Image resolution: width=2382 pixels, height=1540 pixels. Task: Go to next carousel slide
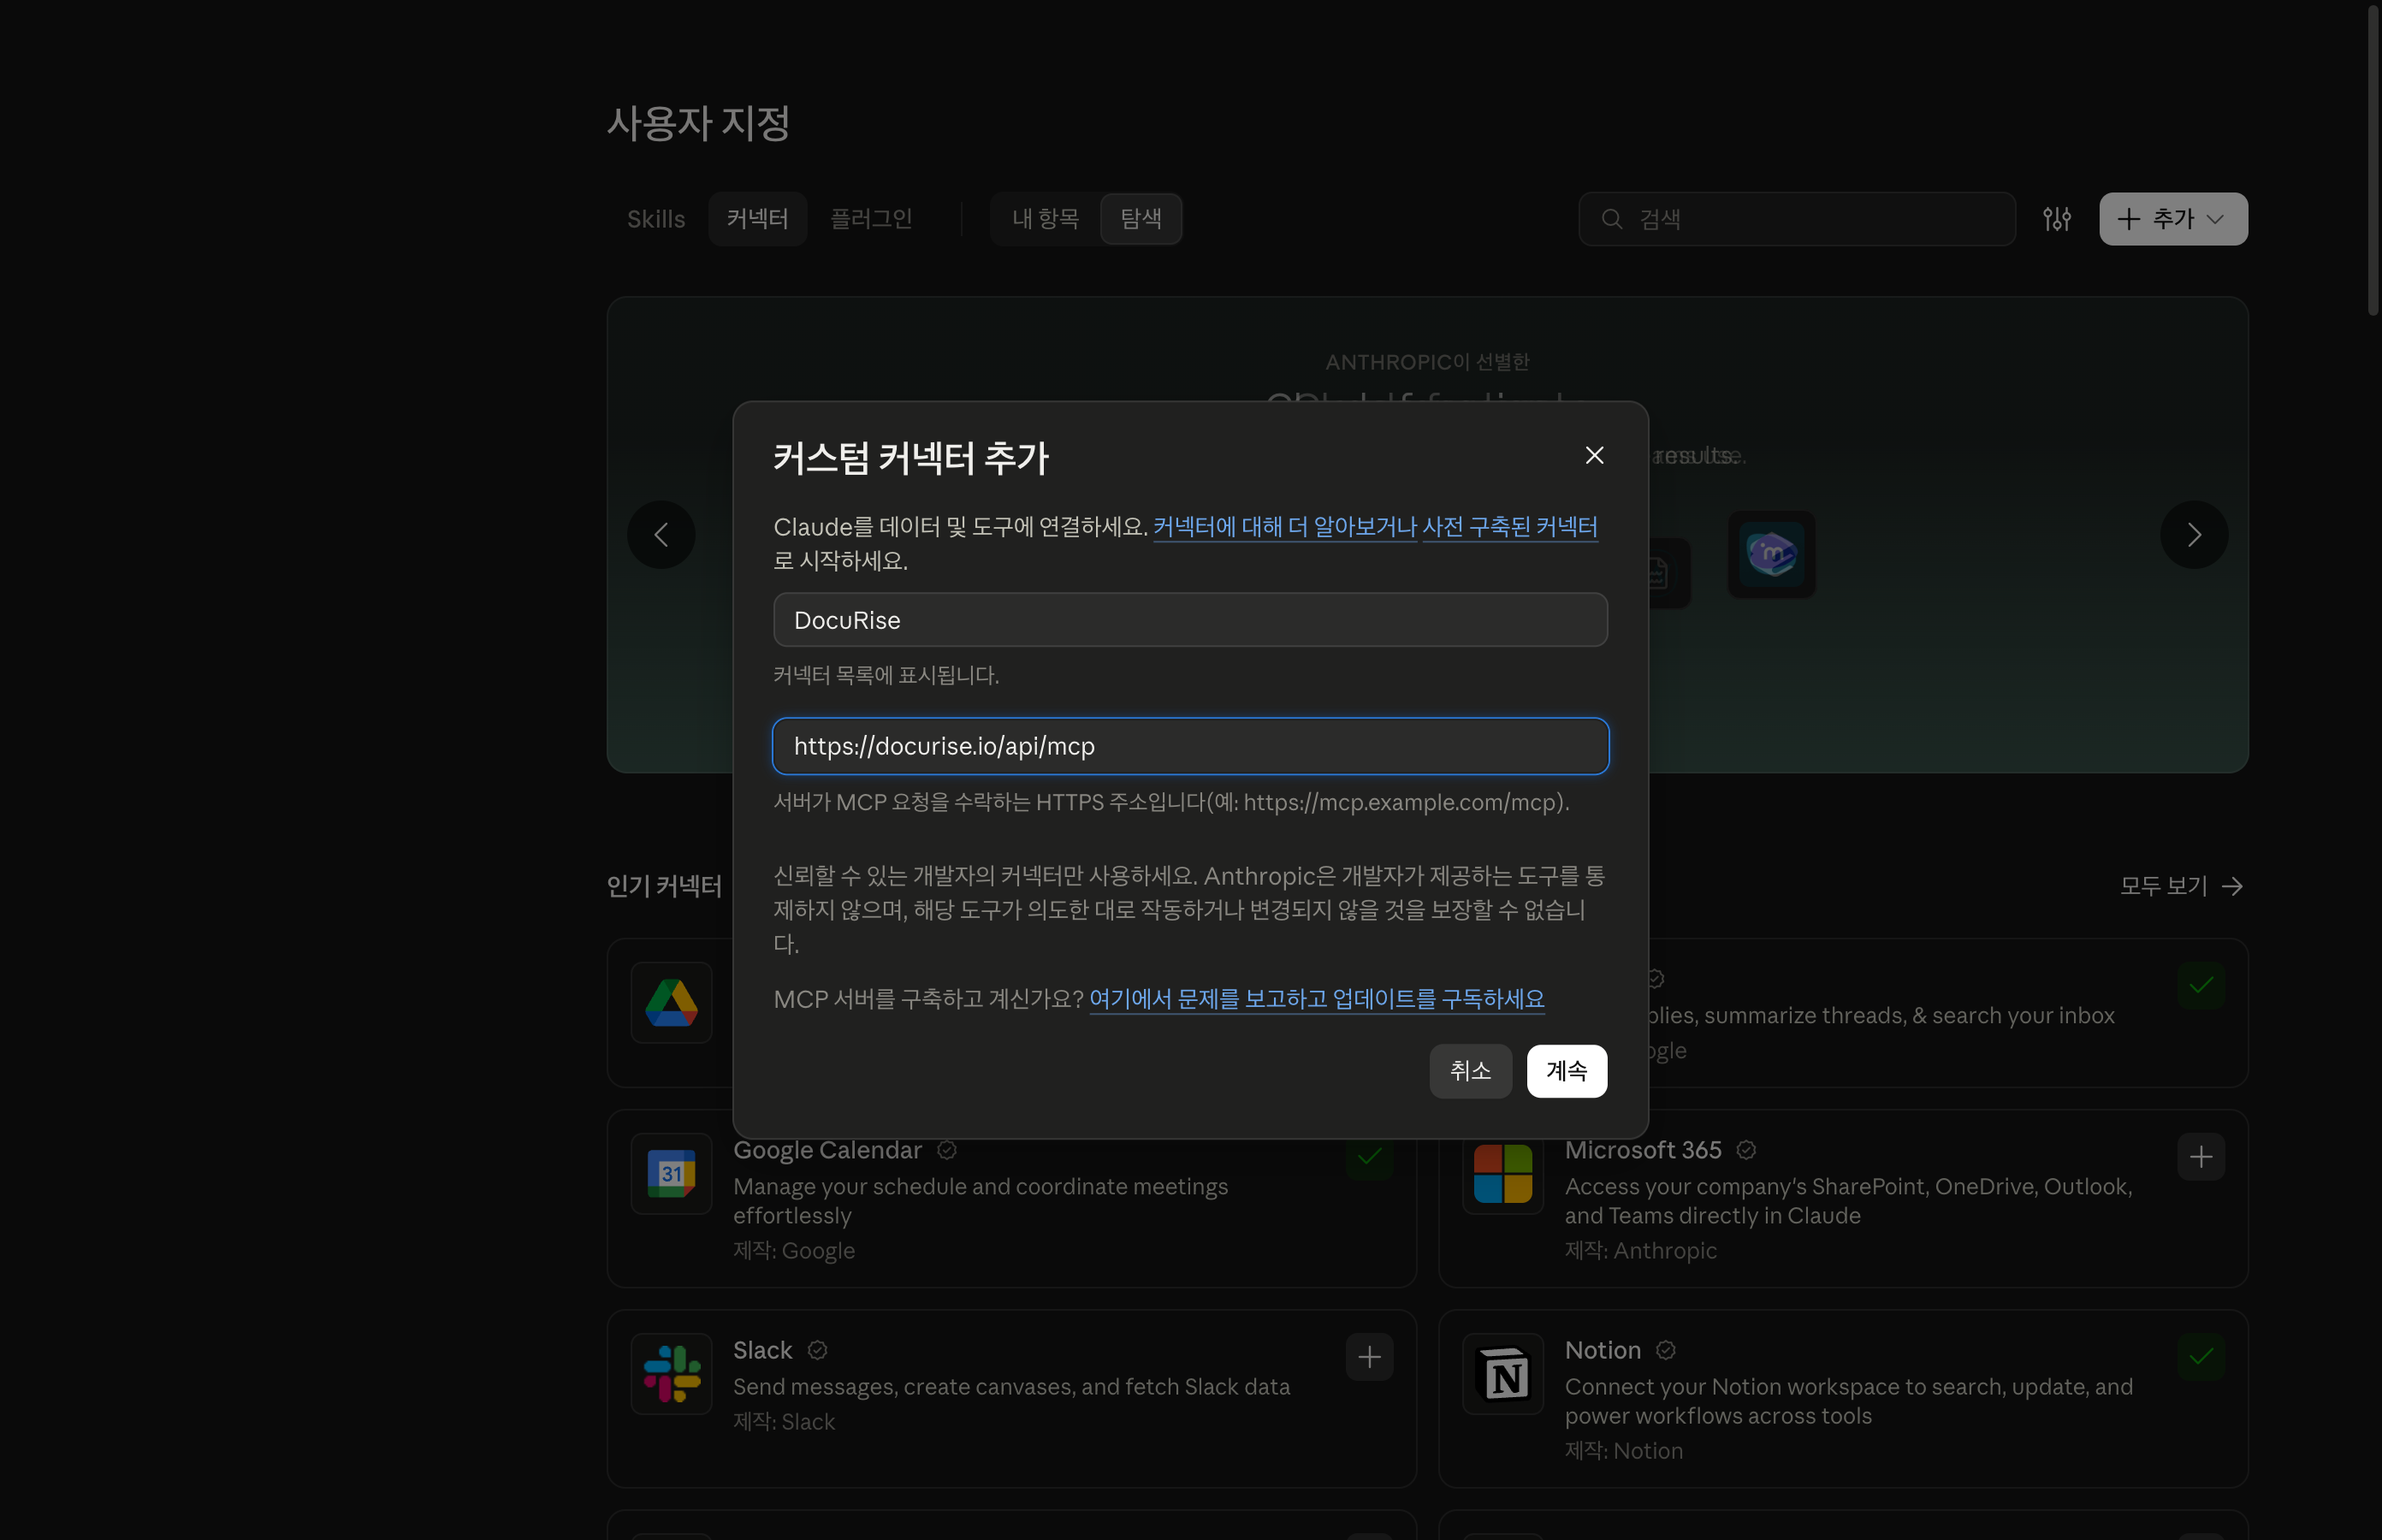pos(2193,535)
